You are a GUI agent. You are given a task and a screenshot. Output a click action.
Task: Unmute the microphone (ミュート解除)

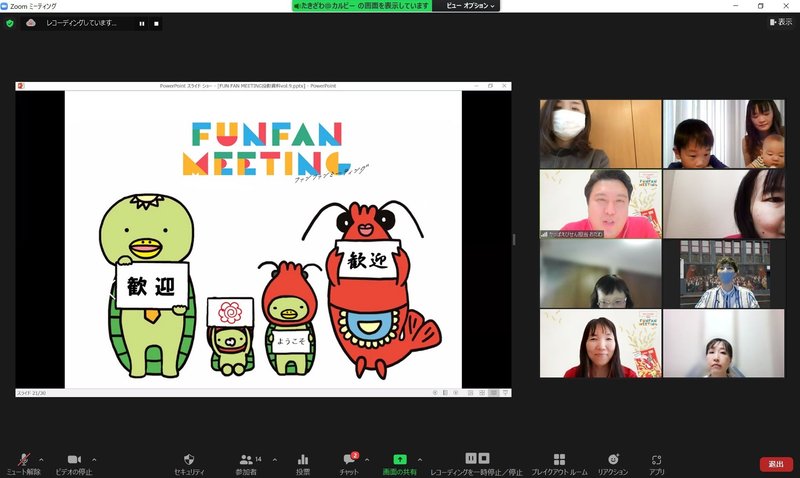point(23,464)
